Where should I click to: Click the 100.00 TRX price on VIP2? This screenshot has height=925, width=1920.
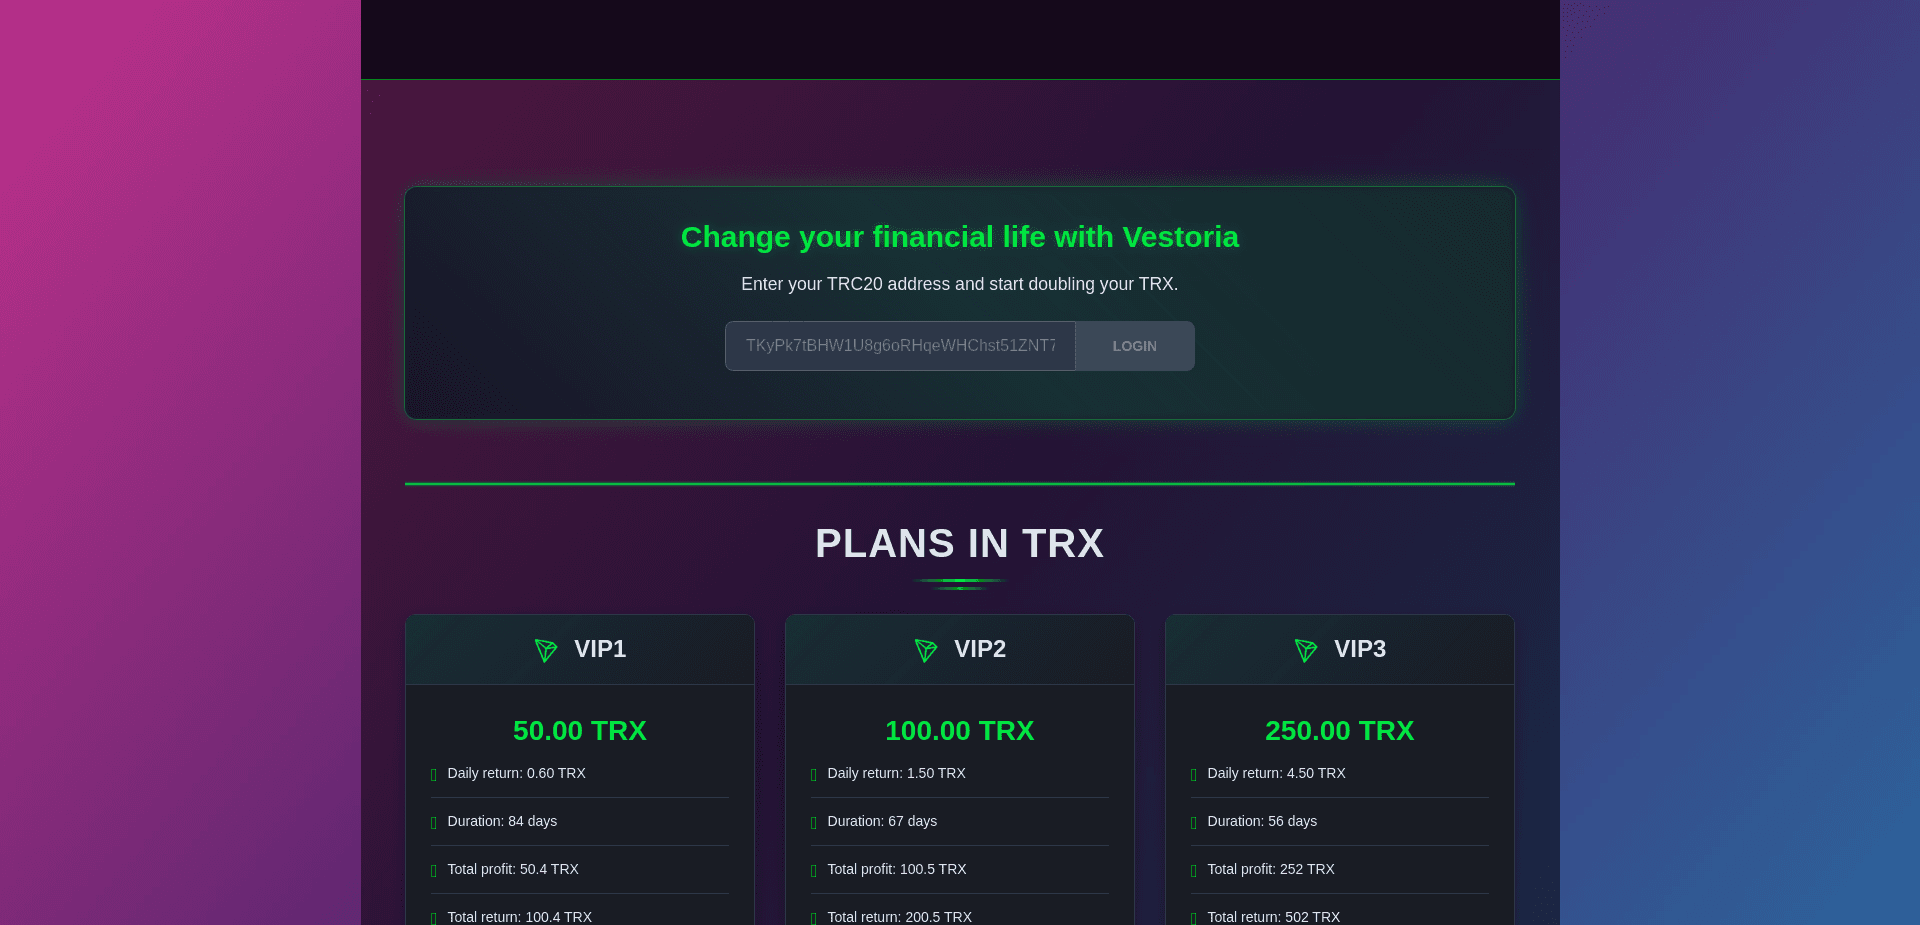[x=959, y=730]
